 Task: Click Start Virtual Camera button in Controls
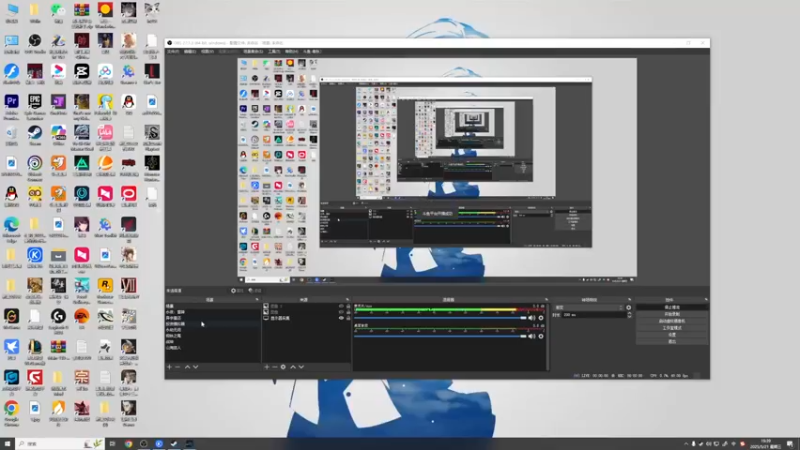point(672,321)
